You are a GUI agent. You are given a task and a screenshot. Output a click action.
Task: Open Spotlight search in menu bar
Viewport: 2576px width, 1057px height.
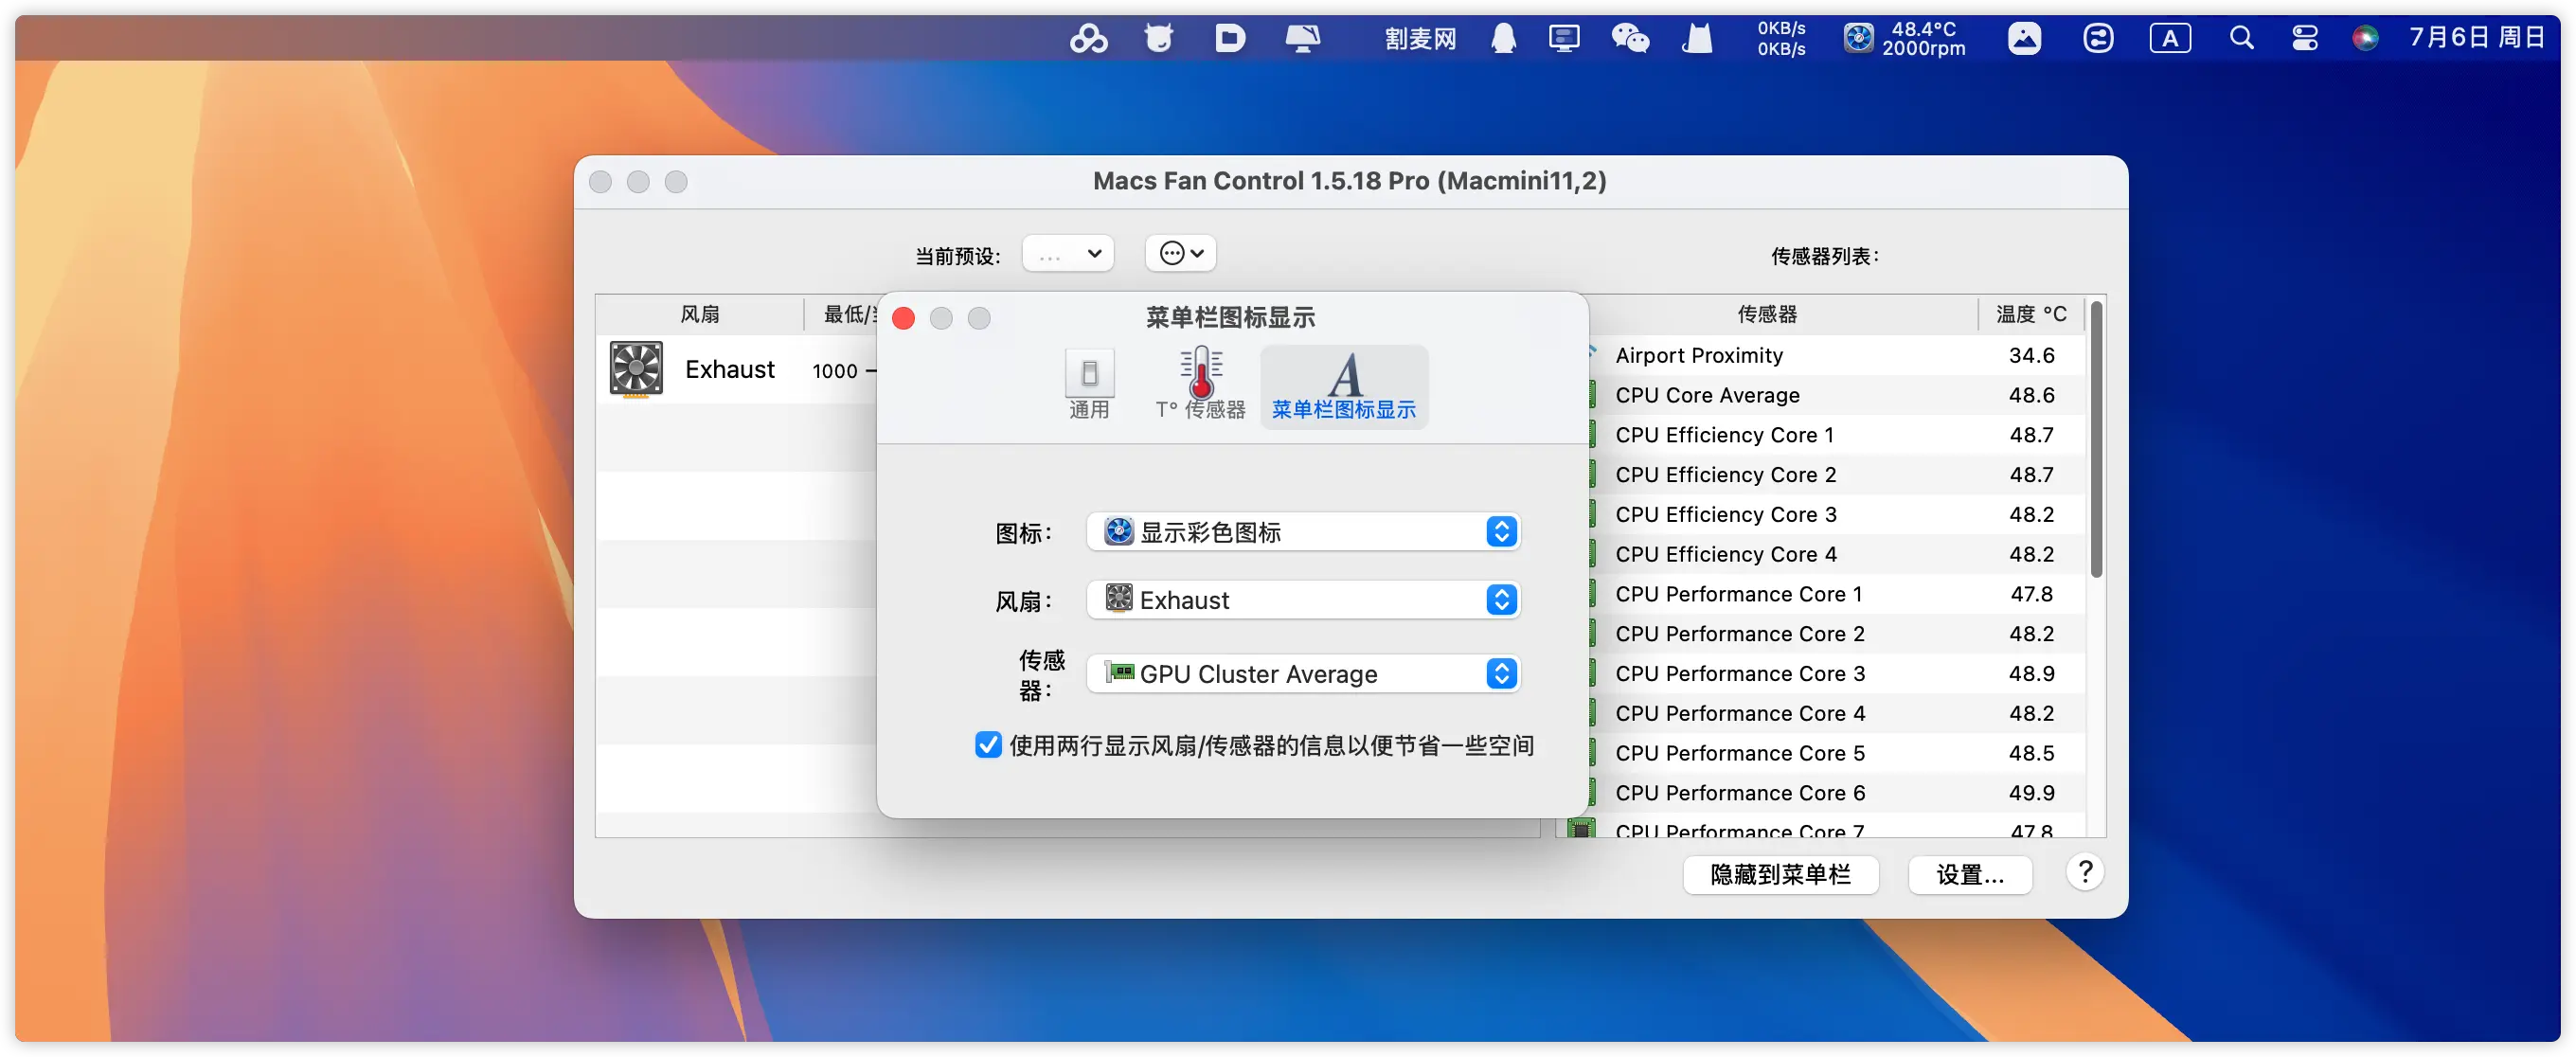coord(2241,38)
